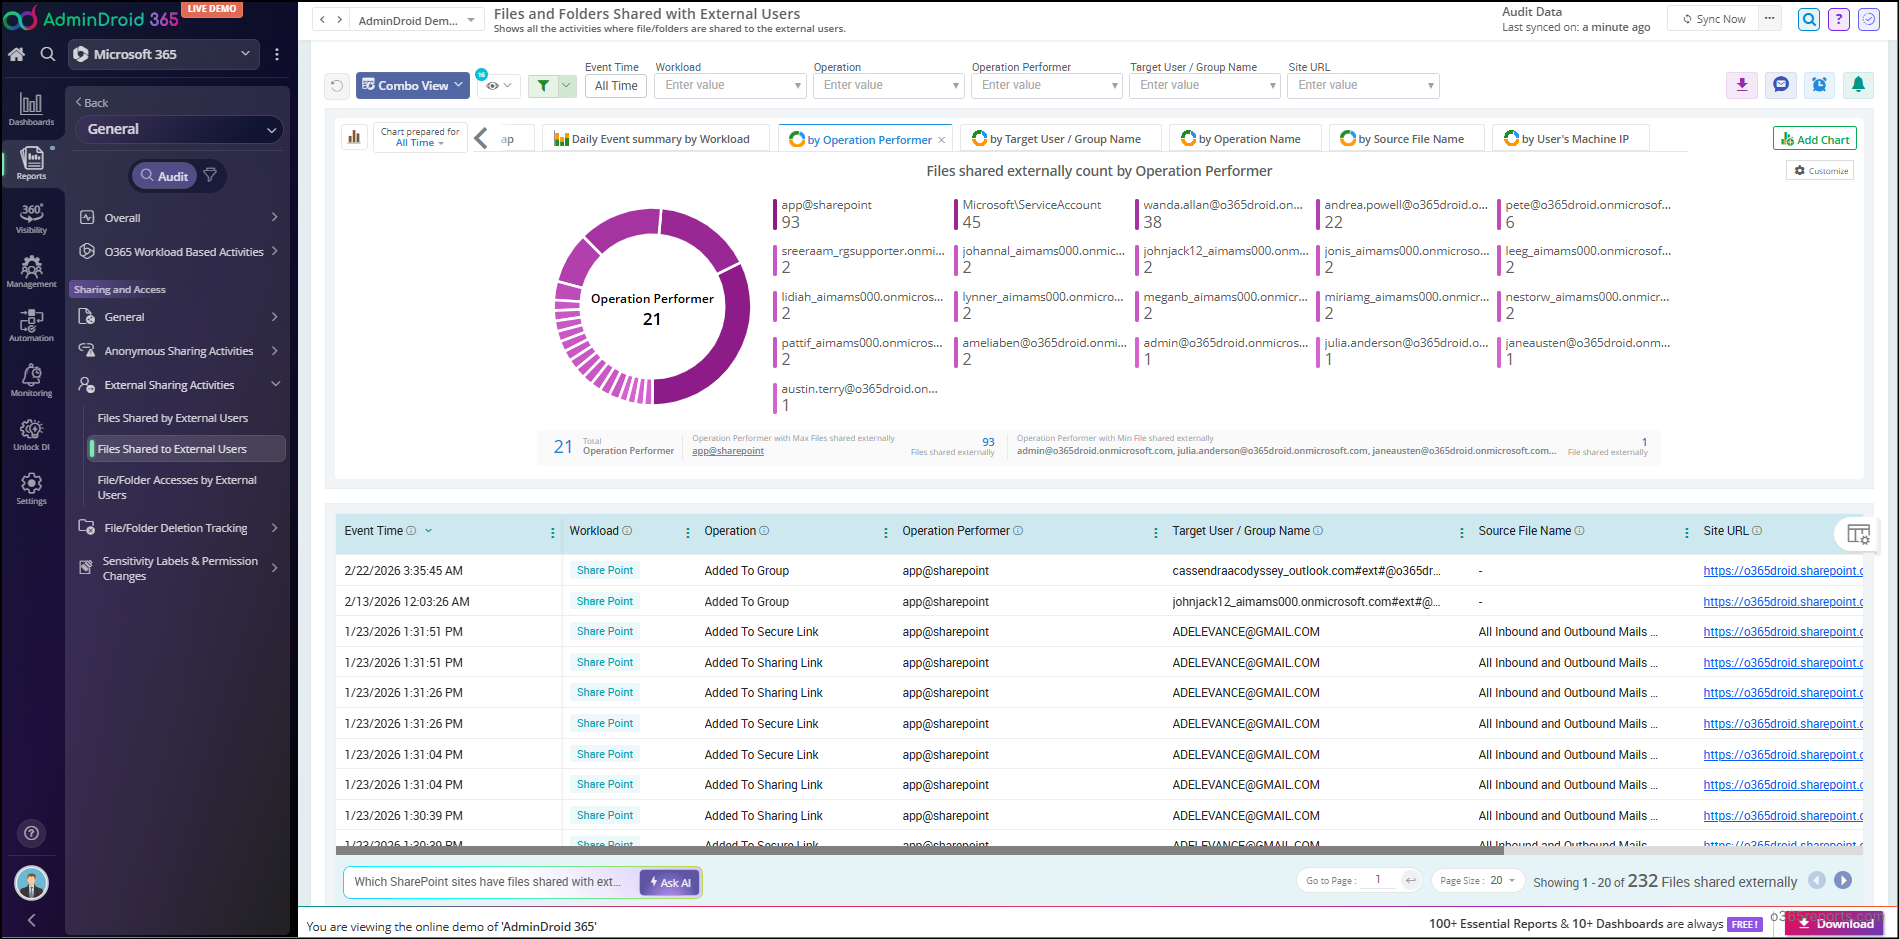Open the Settings gear in sidebar

(31, 488)
